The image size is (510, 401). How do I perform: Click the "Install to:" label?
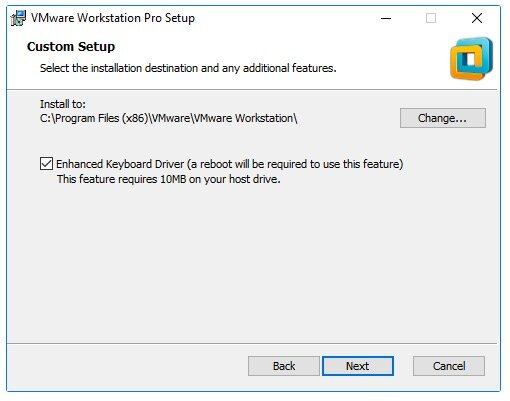click(63, 104)
